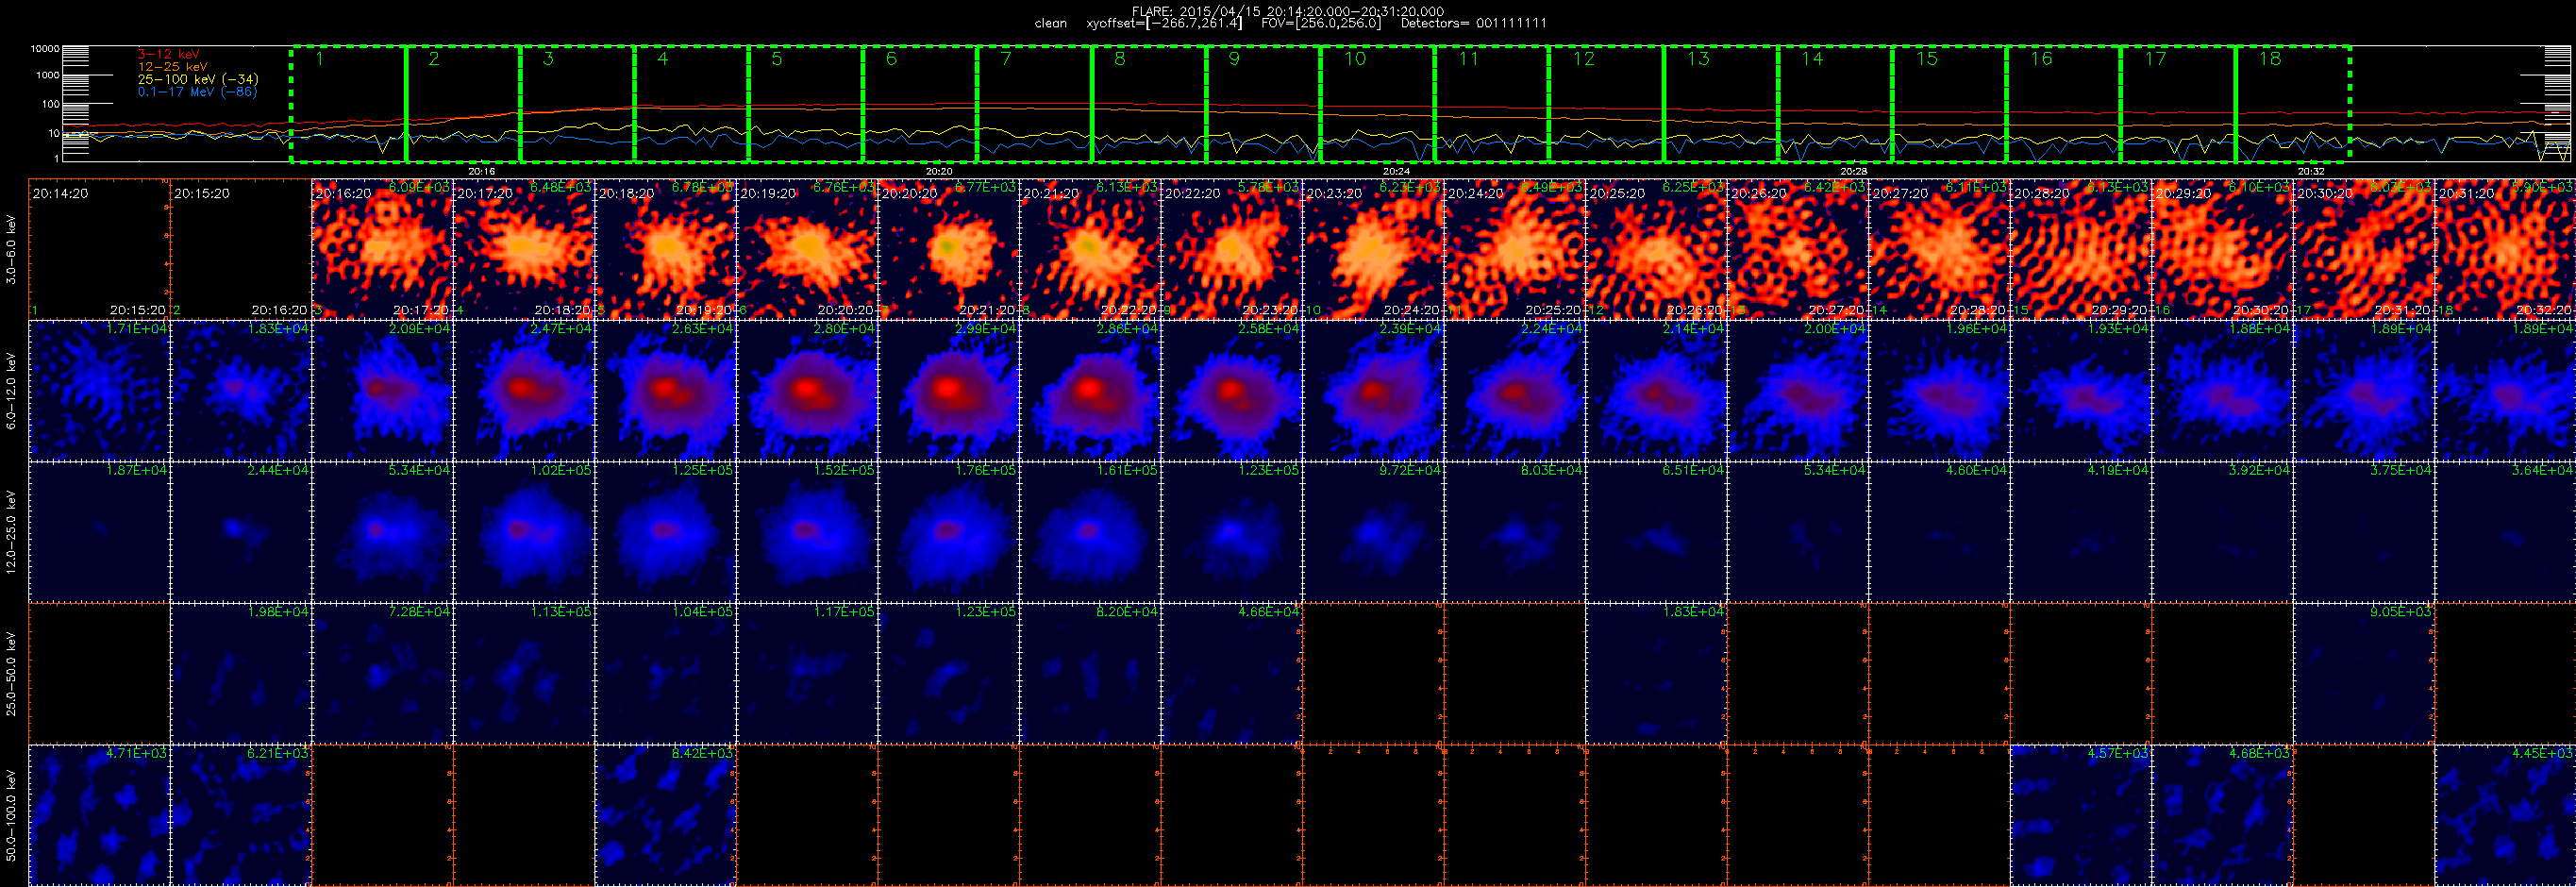Open the 6-12 keV image labeled 2.80E+04
The height and width of the screenshot is (887, 2576).
click(807, 391)
